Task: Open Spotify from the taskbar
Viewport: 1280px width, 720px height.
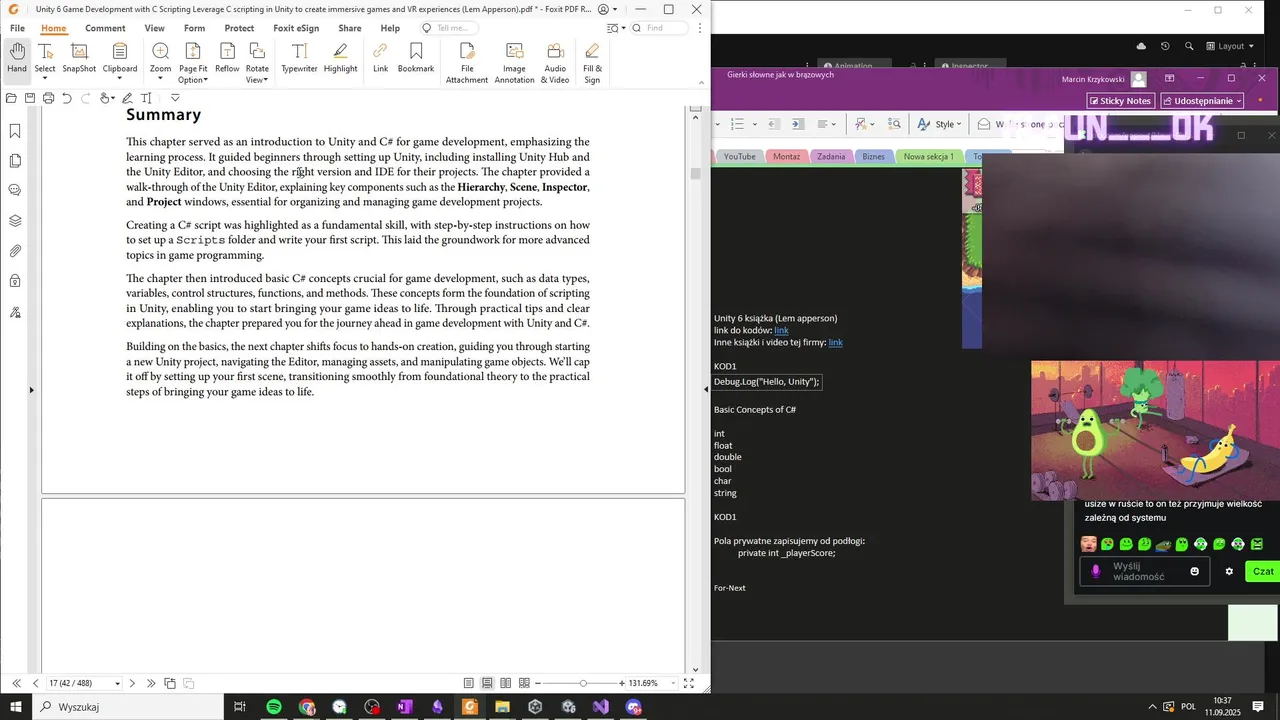Action: click(x=274, y=707)
